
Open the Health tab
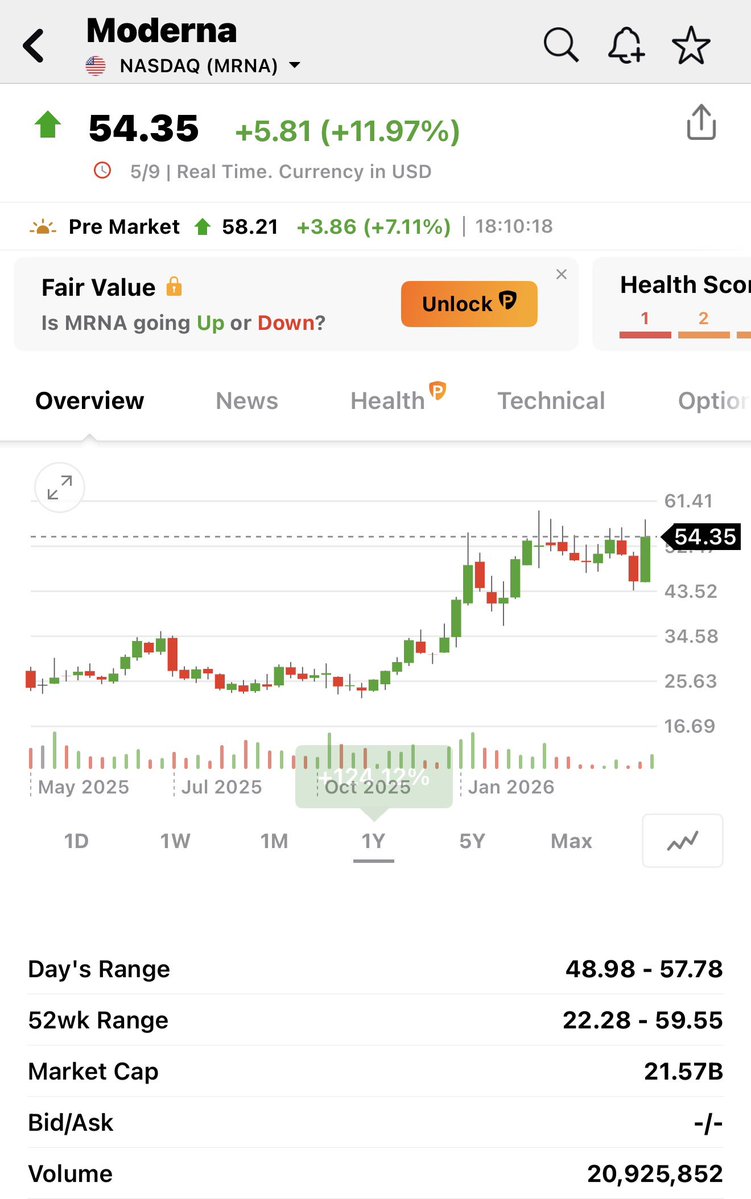tap(397, 398)
